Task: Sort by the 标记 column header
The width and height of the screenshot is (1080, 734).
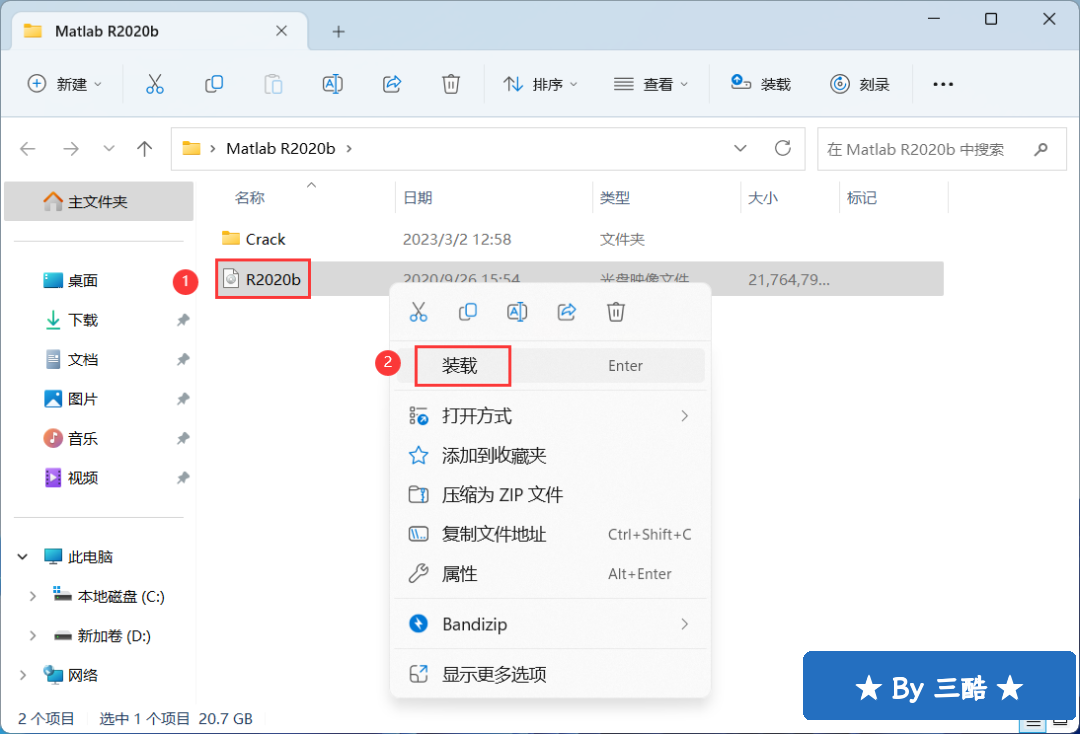Action: (x=862, y=198)
